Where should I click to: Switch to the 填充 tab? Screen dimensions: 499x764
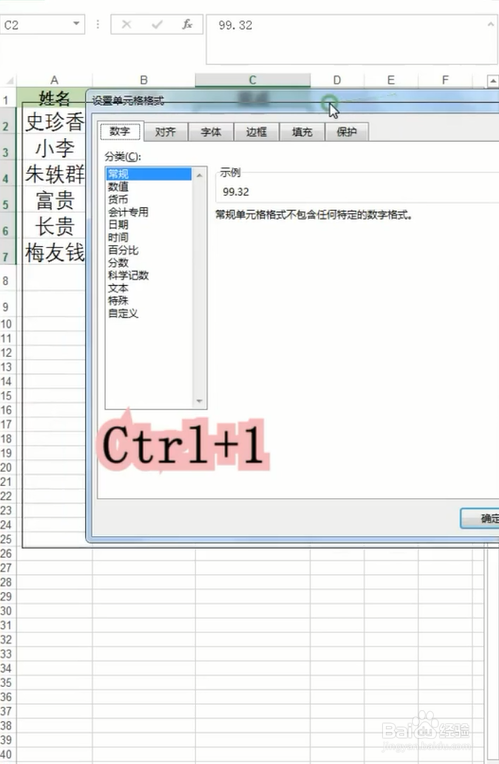point(302,132)
